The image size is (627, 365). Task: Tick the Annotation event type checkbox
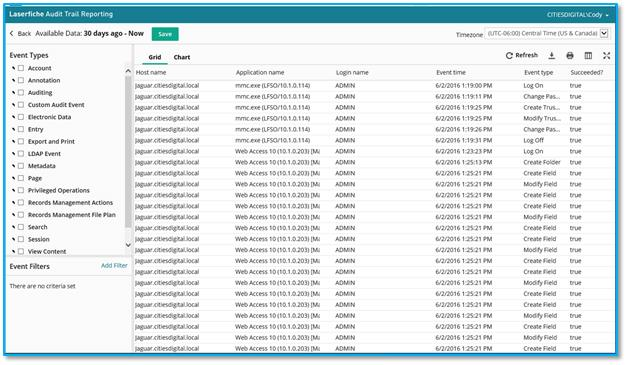(21, 80)
